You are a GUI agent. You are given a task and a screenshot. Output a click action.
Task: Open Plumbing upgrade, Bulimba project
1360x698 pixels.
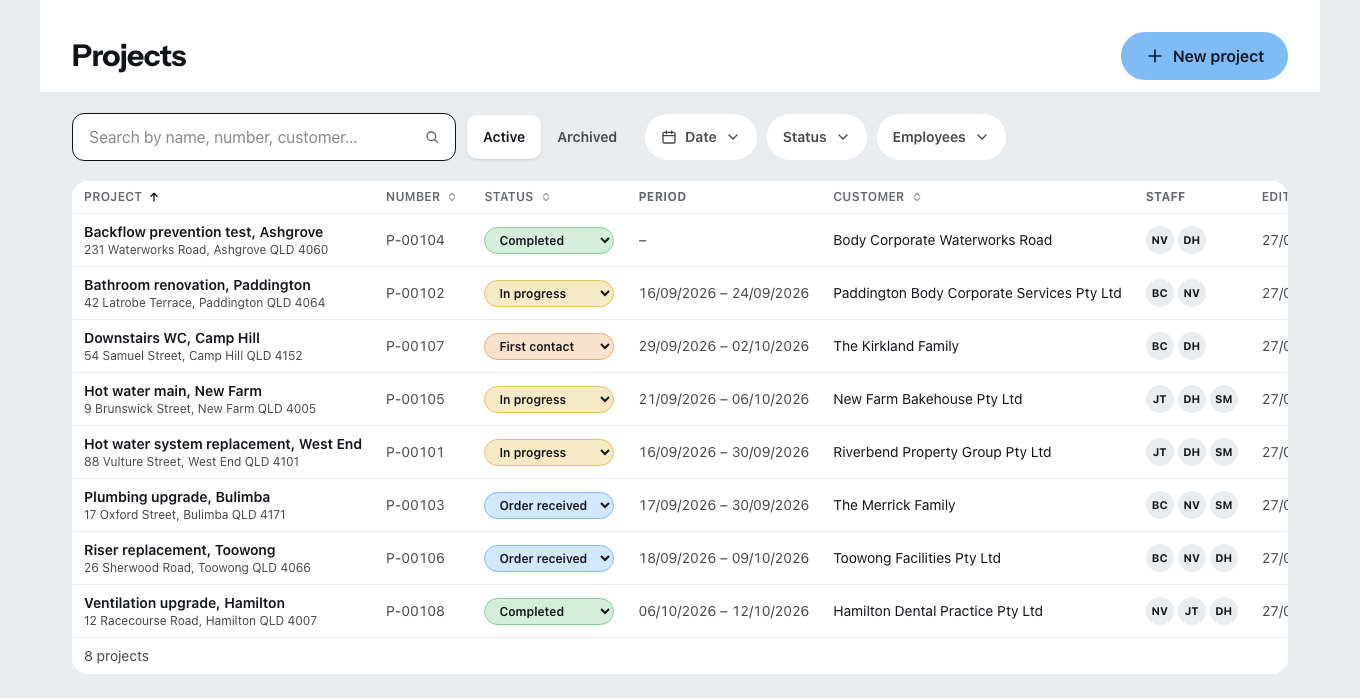177,497
